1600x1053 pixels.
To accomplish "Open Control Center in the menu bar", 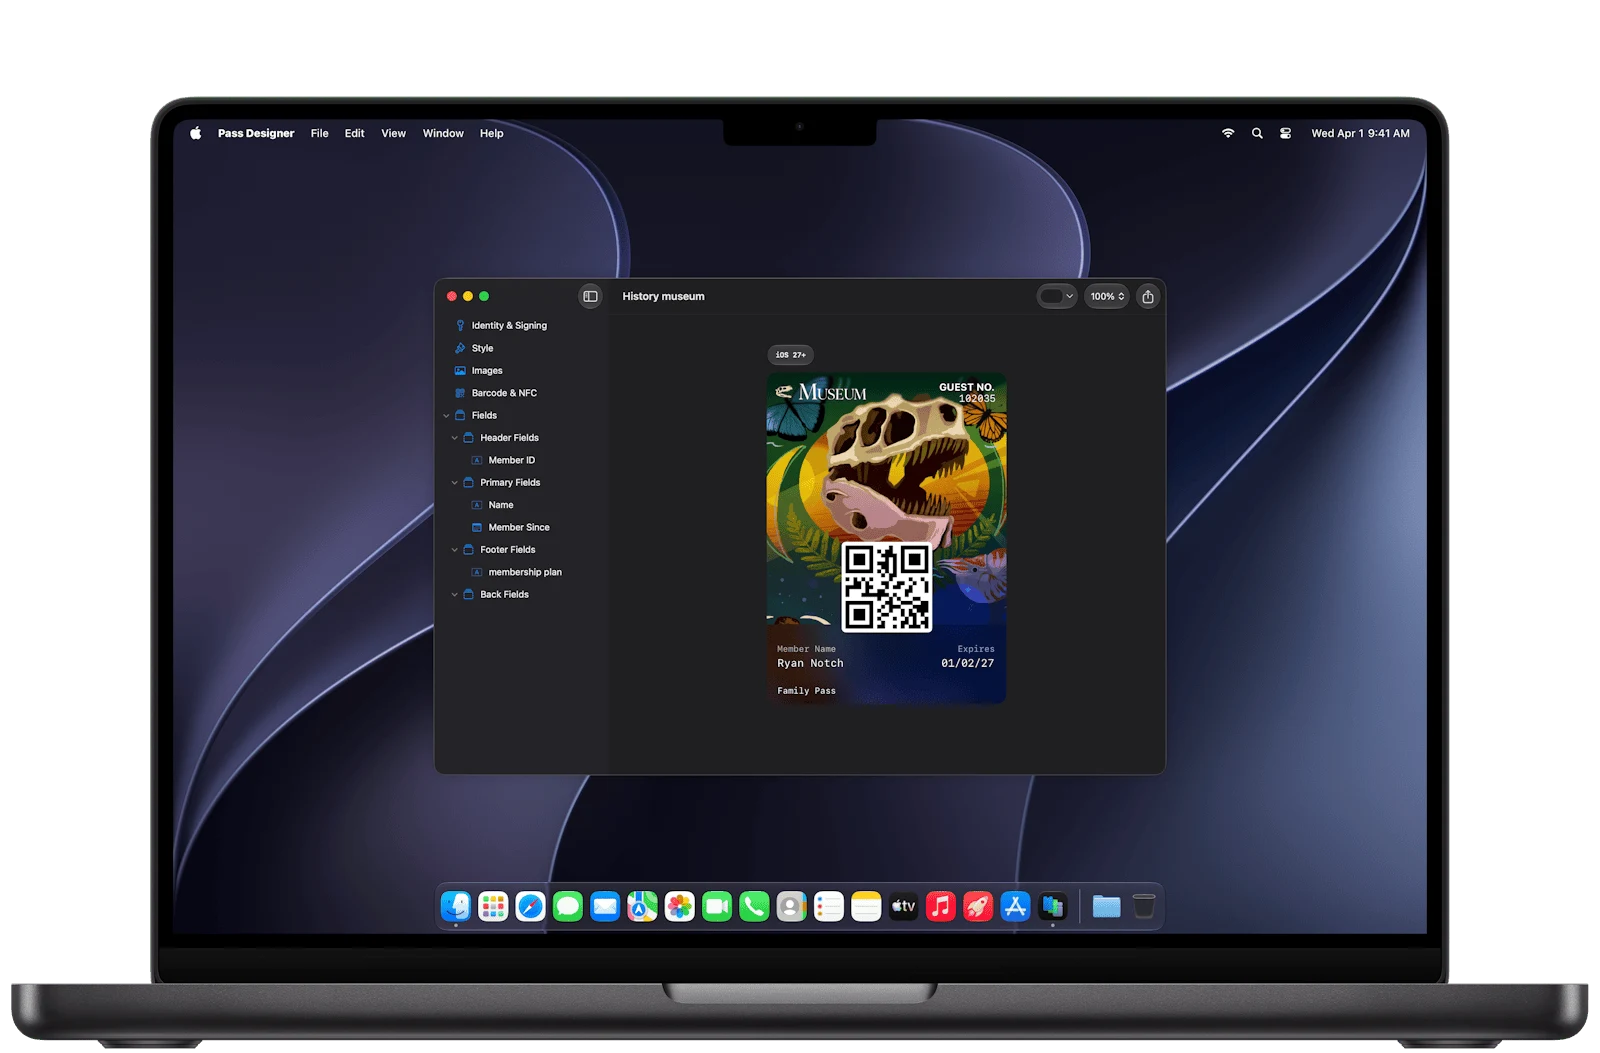I will click(x=1286, y=133).
